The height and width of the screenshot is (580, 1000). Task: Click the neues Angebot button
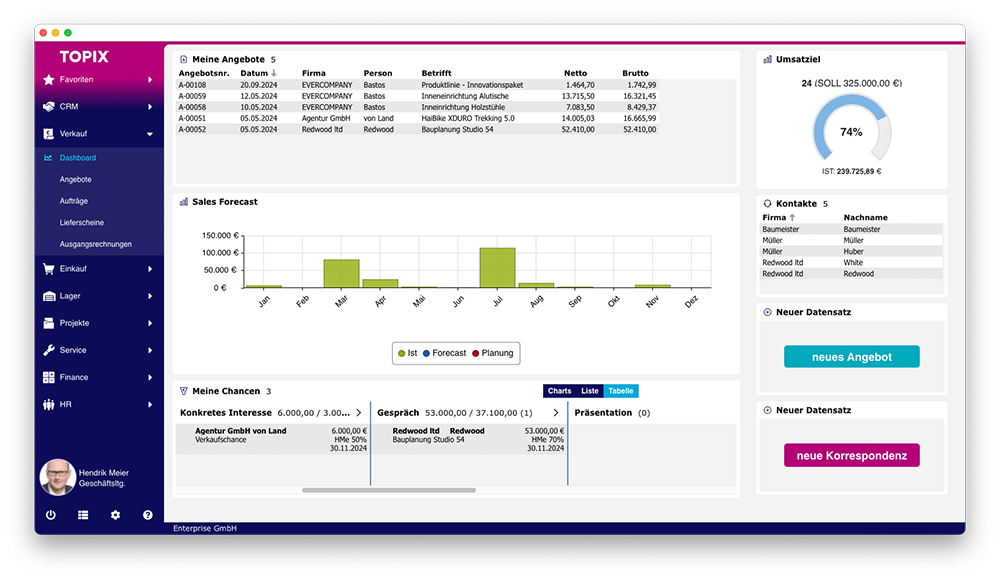click(x=851, y=357)
